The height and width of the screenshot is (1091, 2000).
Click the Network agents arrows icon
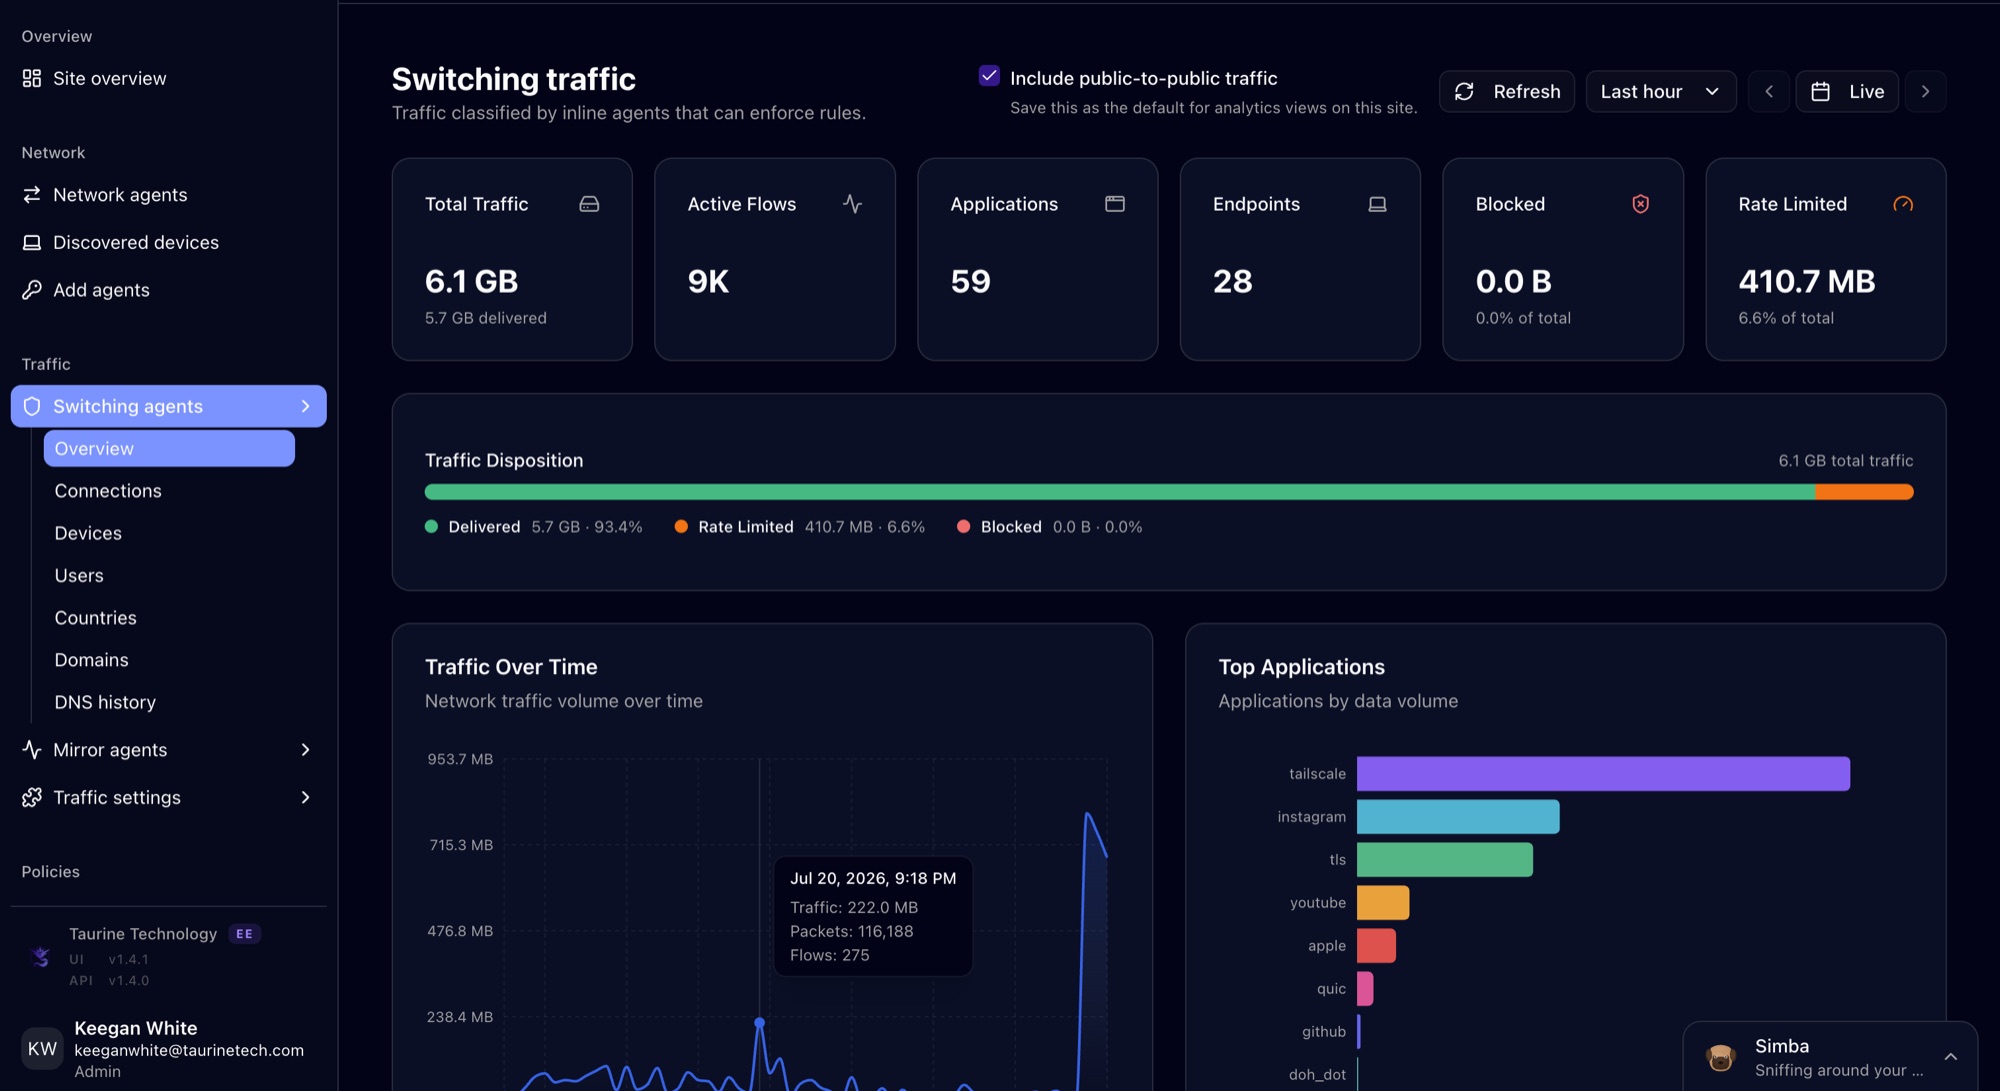pyautogui.click(x=32, y=194)
